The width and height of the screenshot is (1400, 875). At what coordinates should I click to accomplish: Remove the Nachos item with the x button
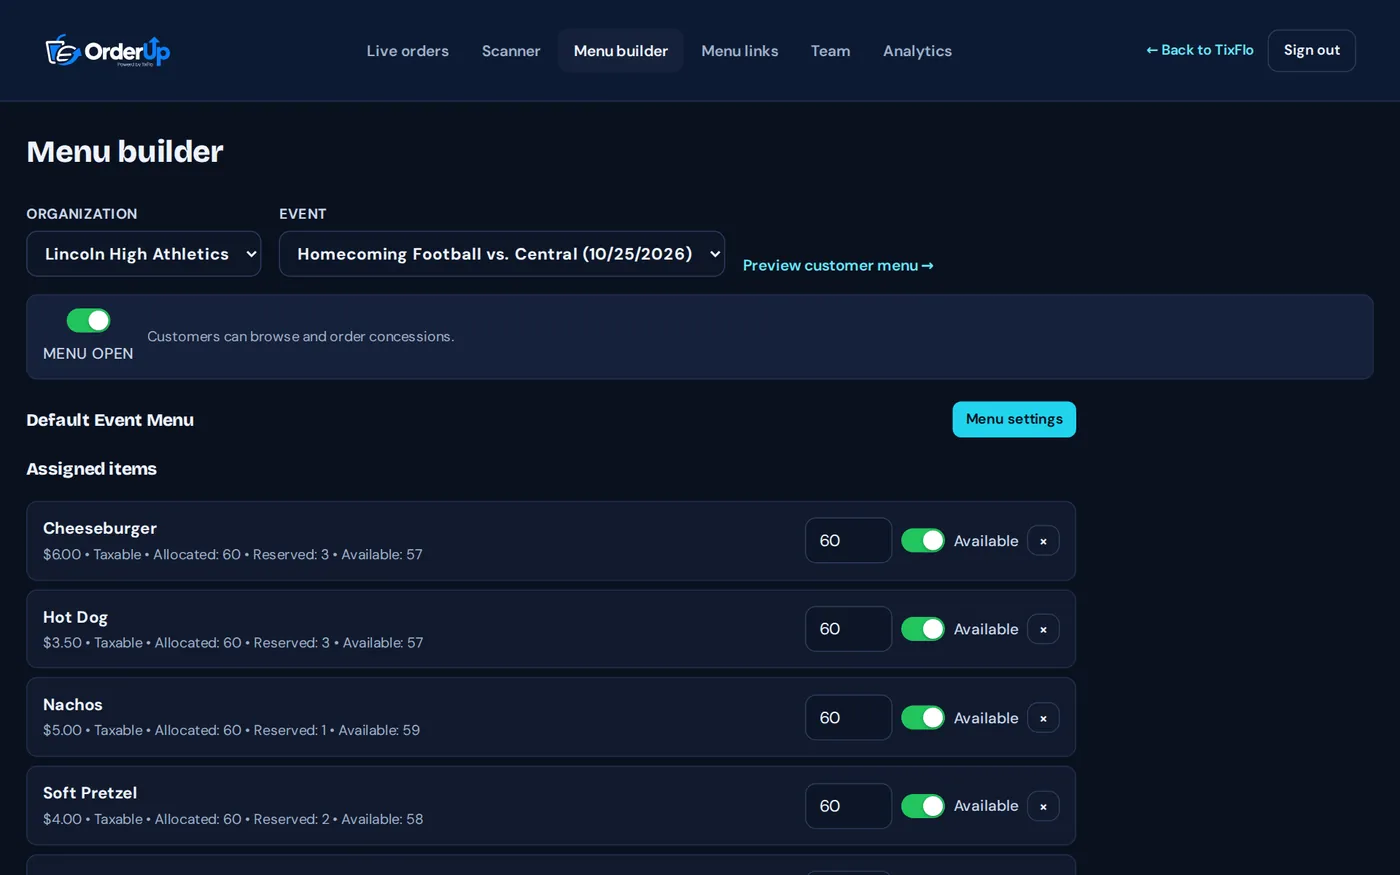[x=1043, y=718]
